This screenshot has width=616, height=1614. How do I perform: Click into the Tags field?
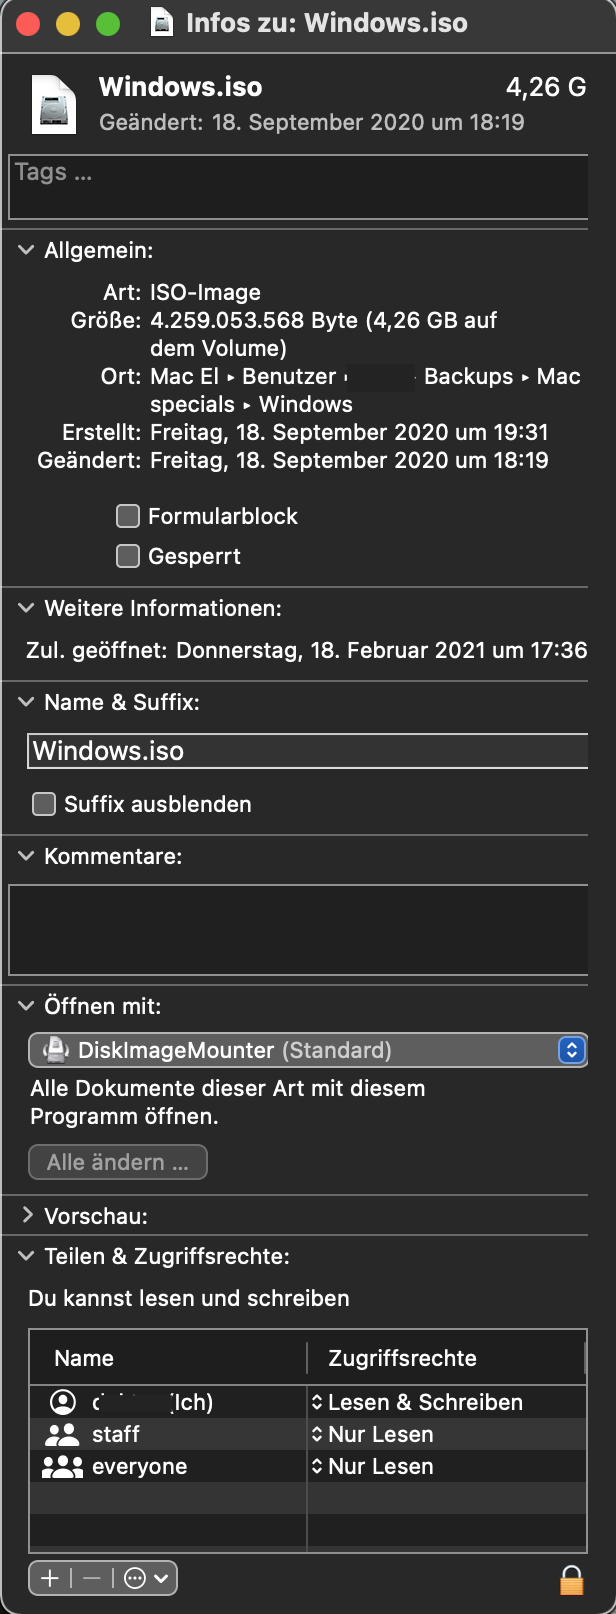point(298,186)
